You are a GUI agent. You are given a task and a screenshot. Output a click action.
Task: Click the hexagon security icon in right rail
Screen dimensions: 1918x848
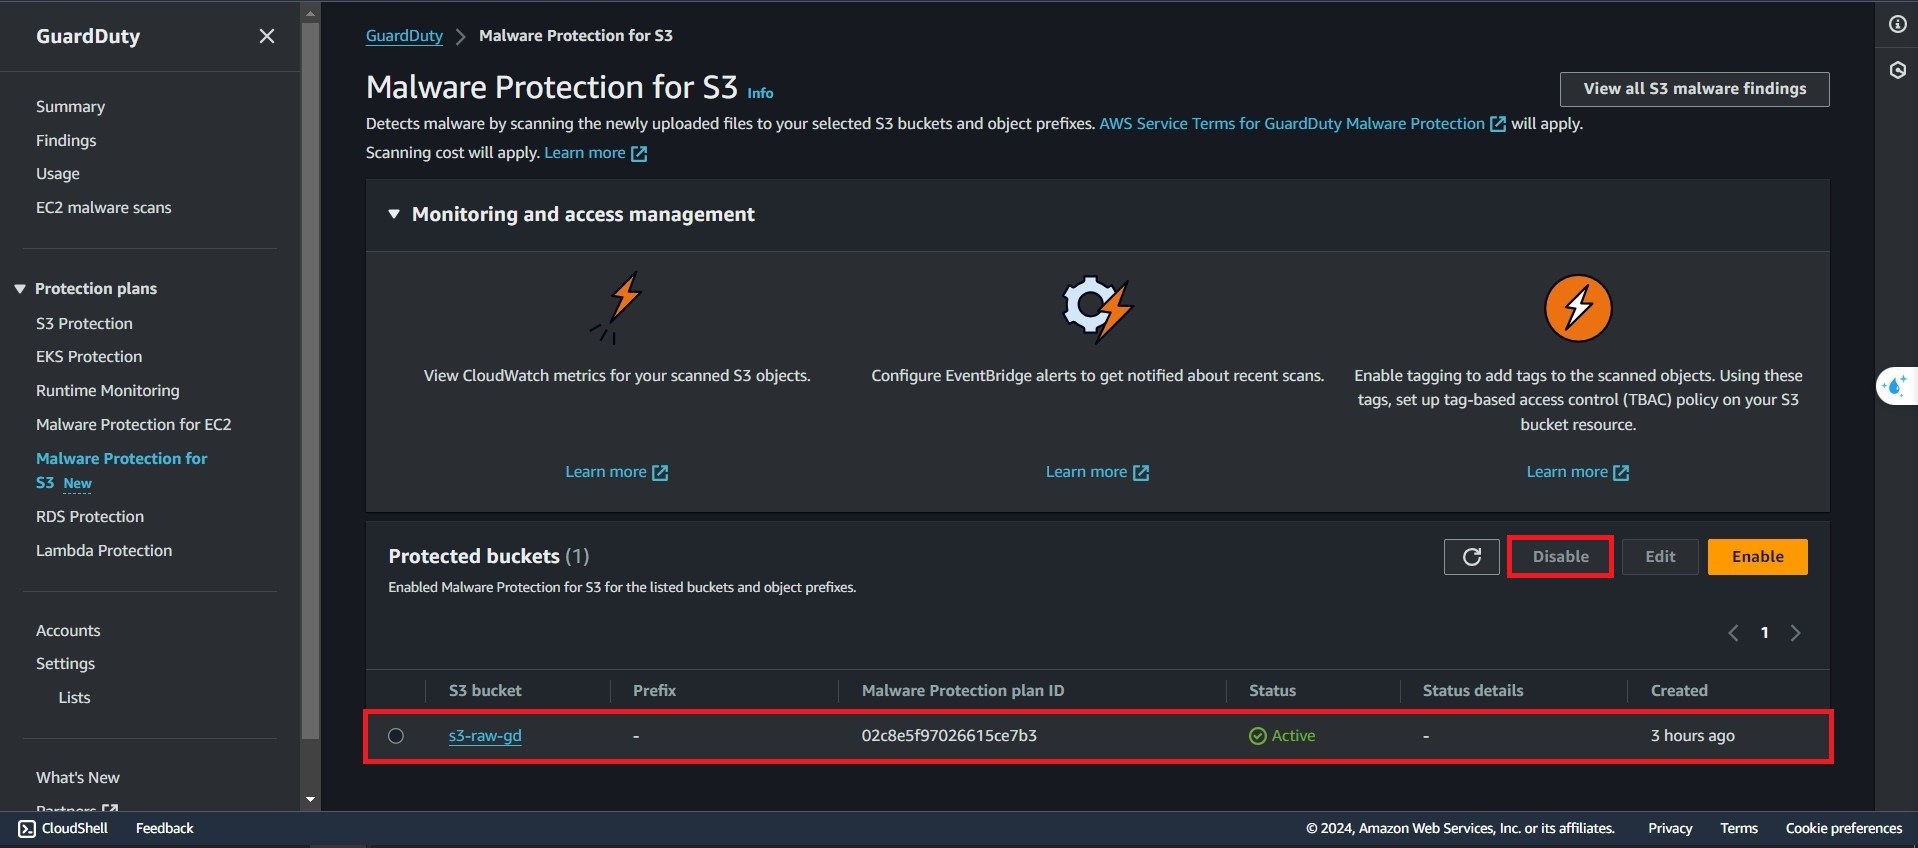tap(1897, 71)
